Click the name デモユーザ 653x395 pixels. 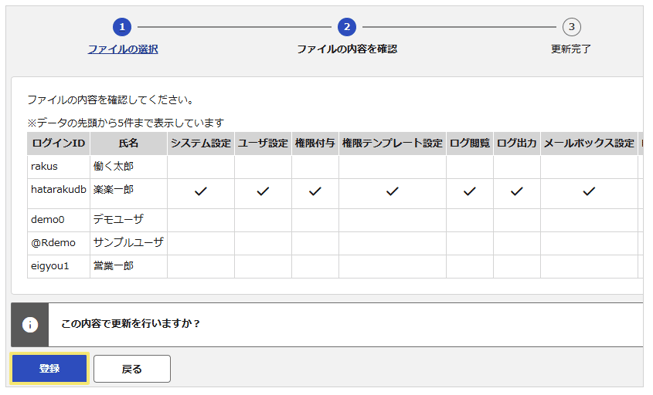click(118, 219)
